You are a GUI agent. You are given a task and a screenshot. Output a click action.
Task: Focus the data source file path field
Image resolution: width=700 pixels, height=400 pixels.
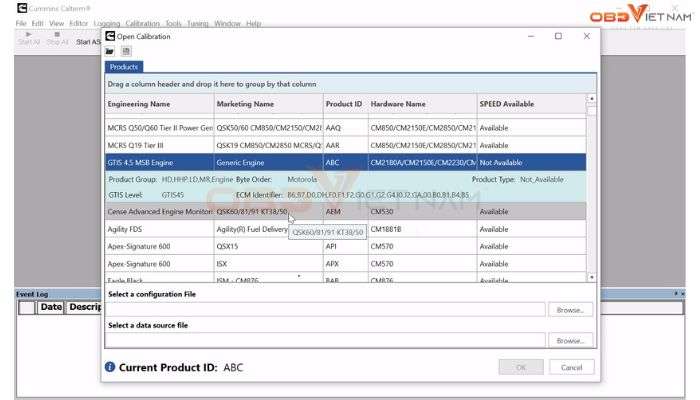point(325,340)
